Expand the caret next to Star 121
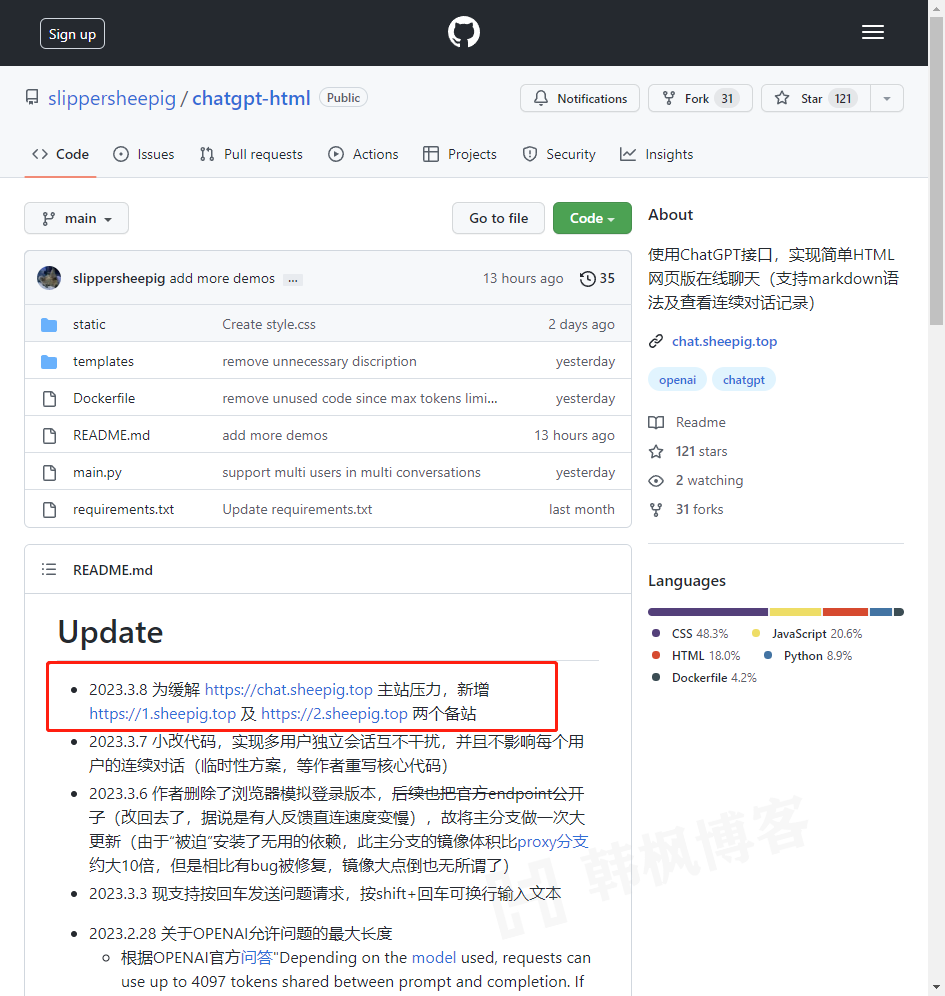 point(886,98)
